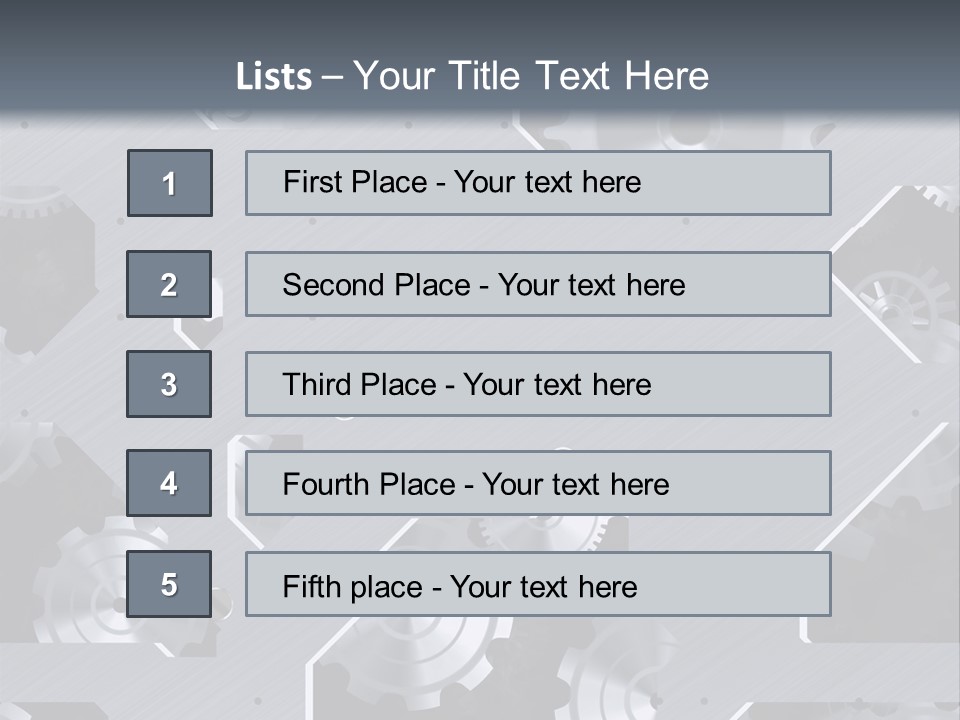Click the Second Place text box
The width and height of the screenshot is (960, 720).
coord(538,284)
